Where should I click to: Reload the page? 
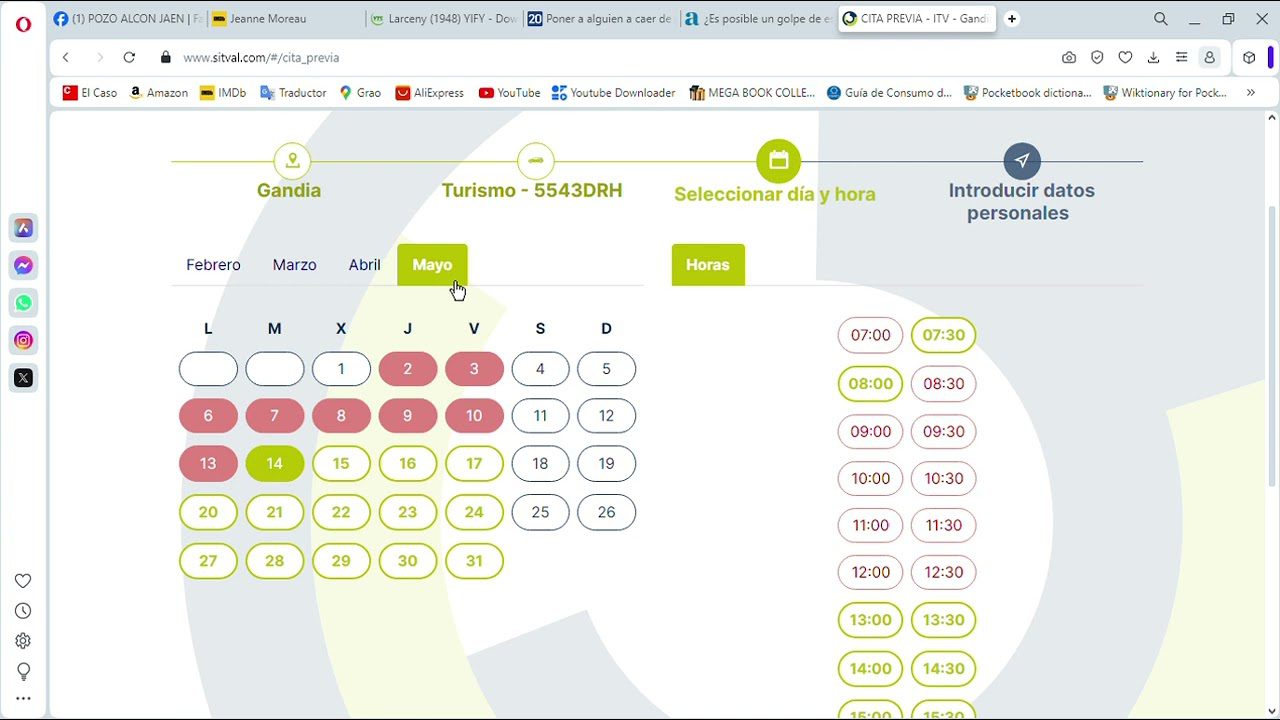(x=129, y=58)
